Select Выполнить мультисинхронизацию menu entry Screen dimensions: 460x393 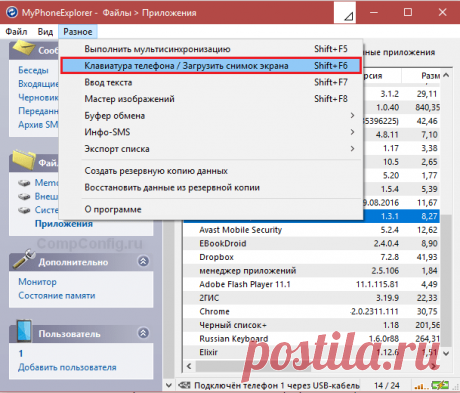click(x=211, y=49)
